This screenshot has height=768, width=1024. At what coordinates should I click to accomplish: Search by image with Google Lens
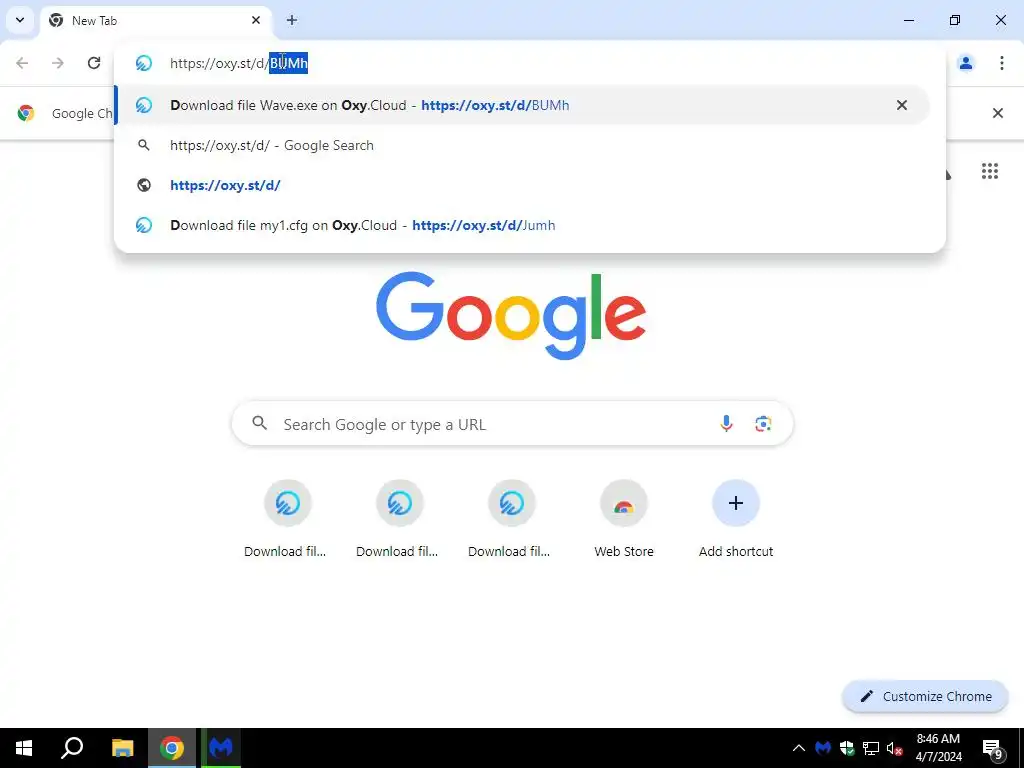[763, 424]
